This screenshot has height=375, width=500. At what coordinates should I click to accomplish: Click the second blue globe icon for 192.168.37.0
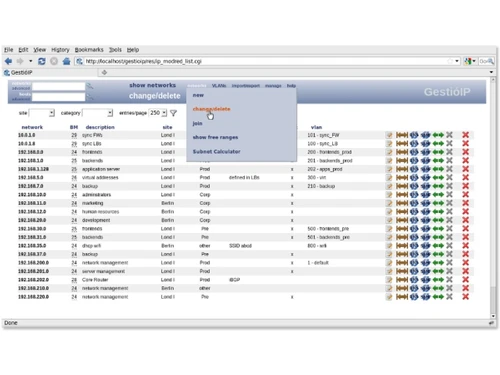(x=426, y=254)
